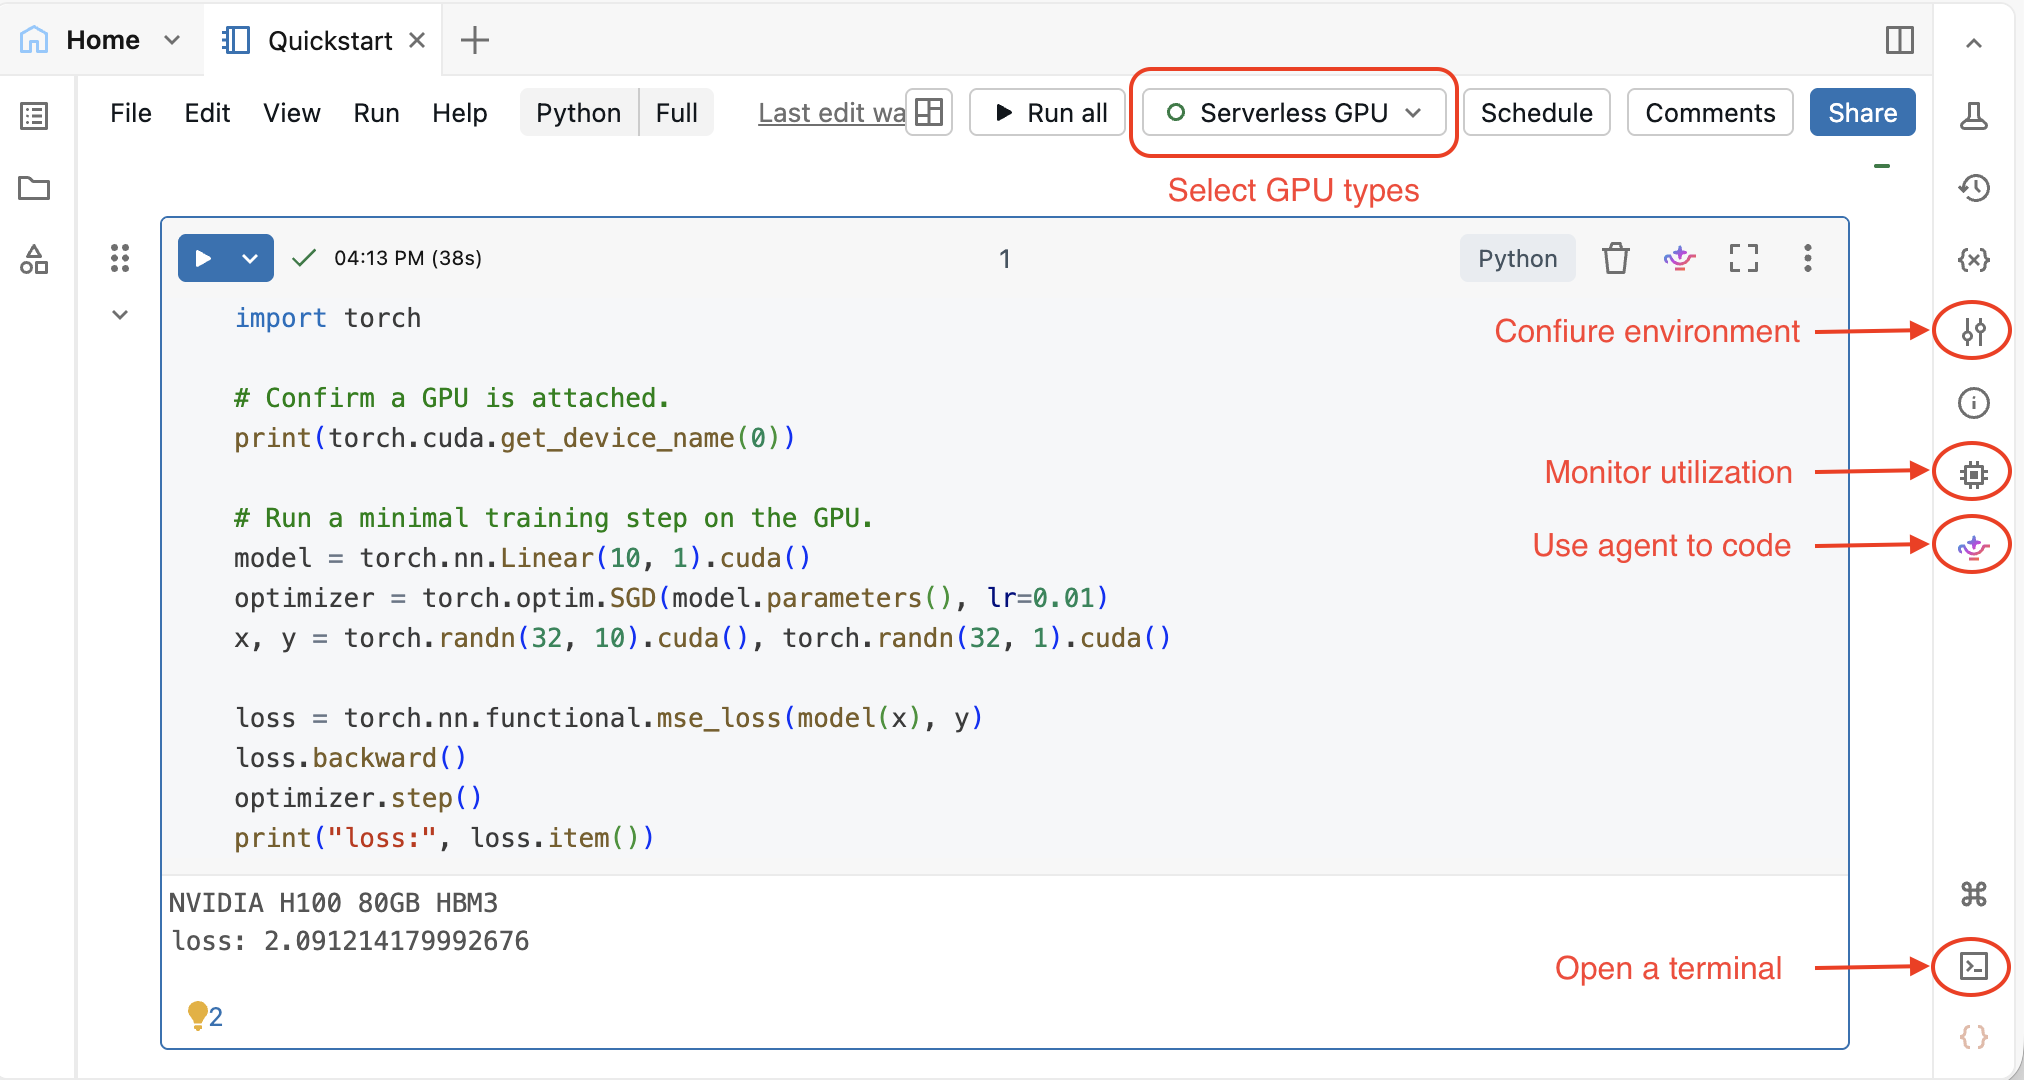Click the cell execution time 04:13 PM (38s)
Viewport: 2024px width, 1080px height.
coord(408,258)
